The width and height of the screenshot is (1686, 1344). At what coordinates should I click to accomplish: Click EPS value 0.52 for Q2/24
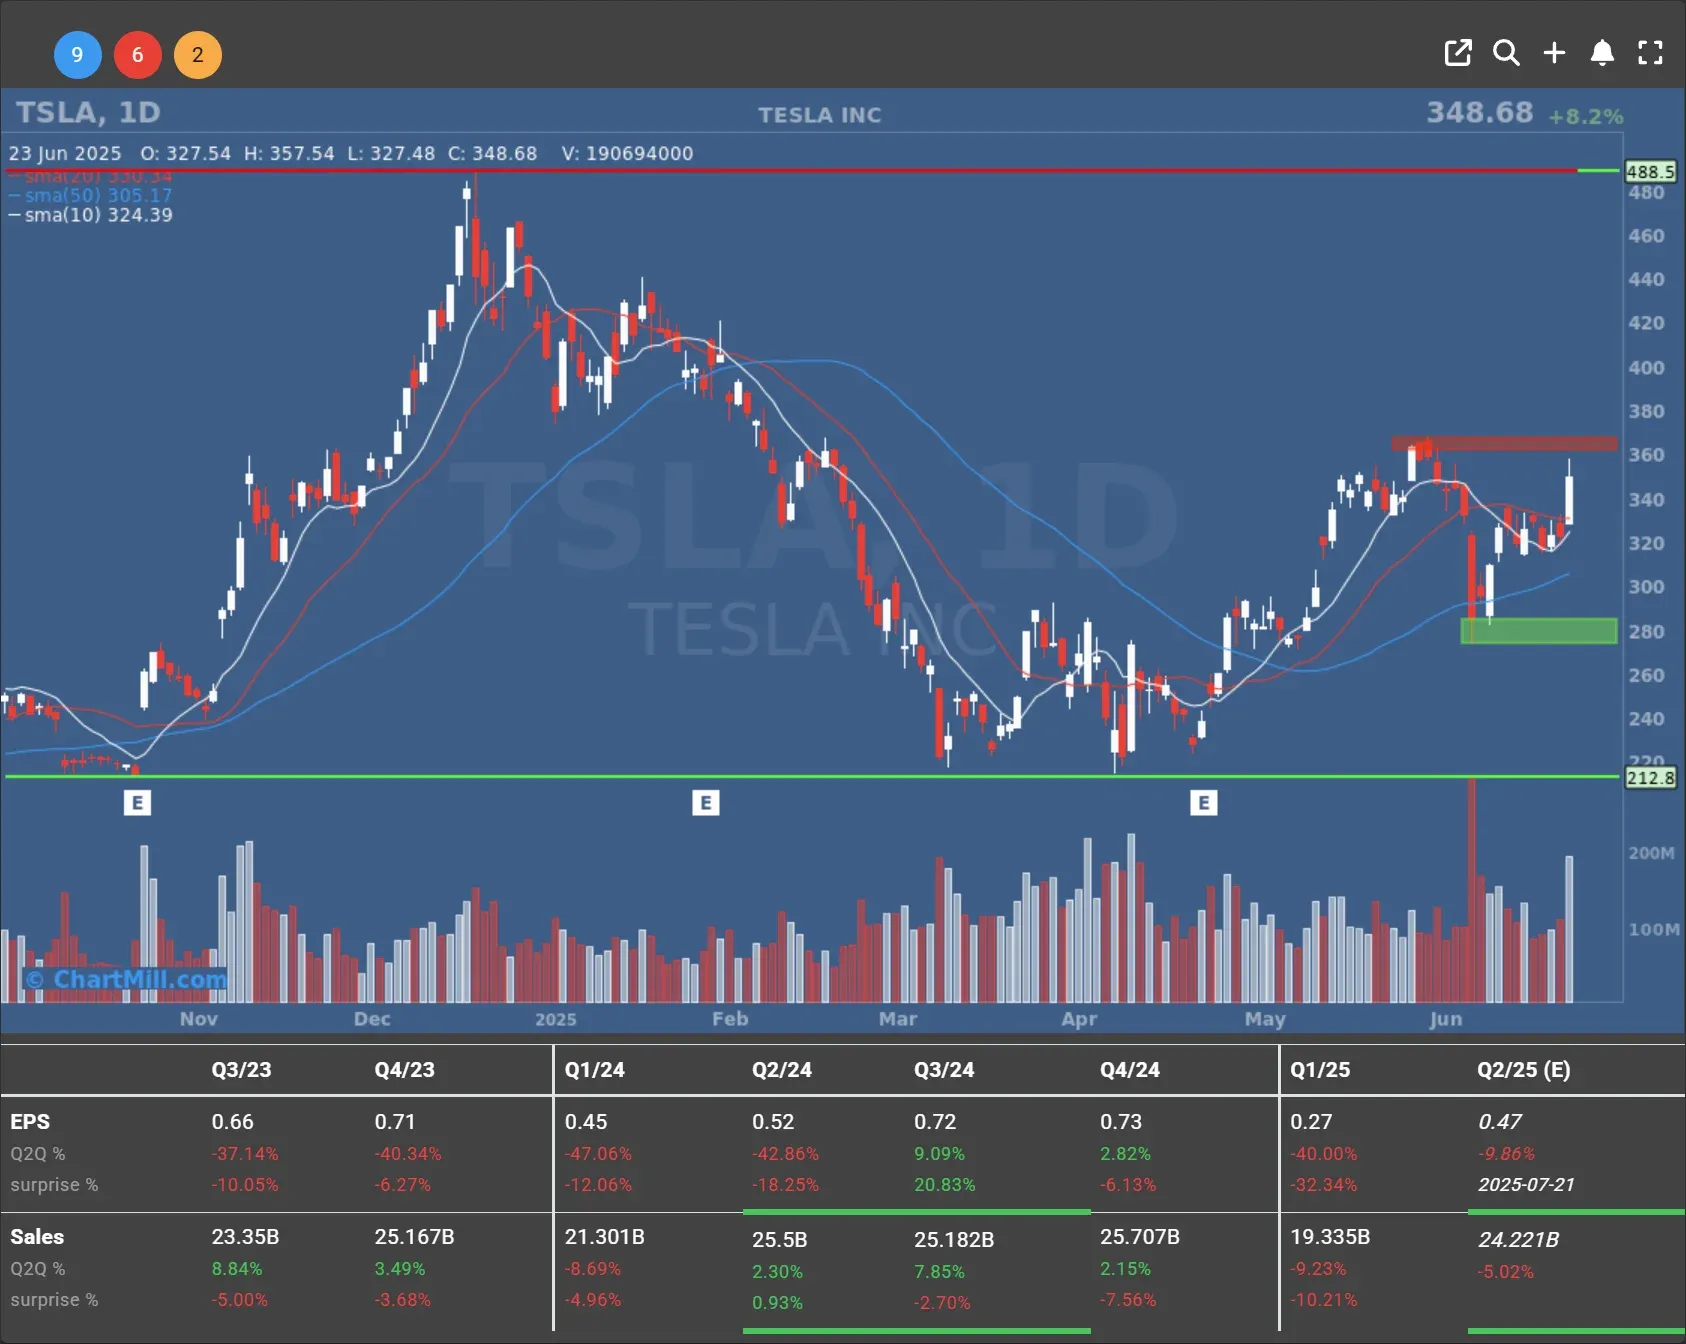(x=773, y=1122)
